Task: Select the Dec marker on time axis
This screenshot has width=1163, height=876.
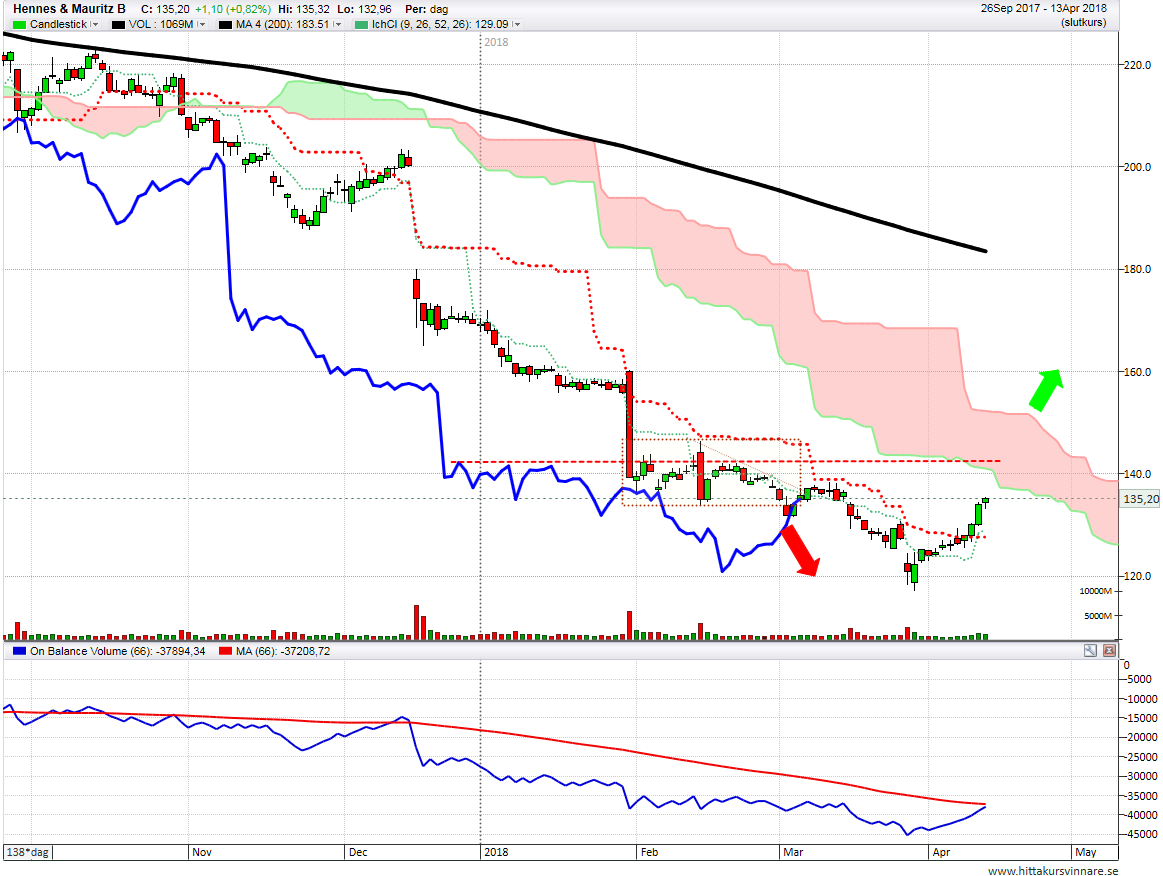Action: (x=358, y=852)
